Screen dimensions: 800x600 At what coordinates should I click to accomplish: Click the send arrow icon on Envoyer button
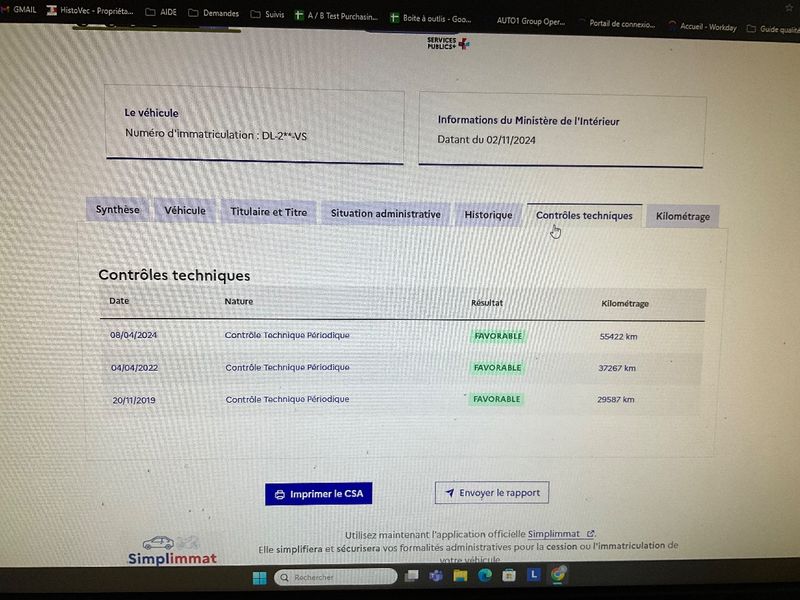click(449, 493)
